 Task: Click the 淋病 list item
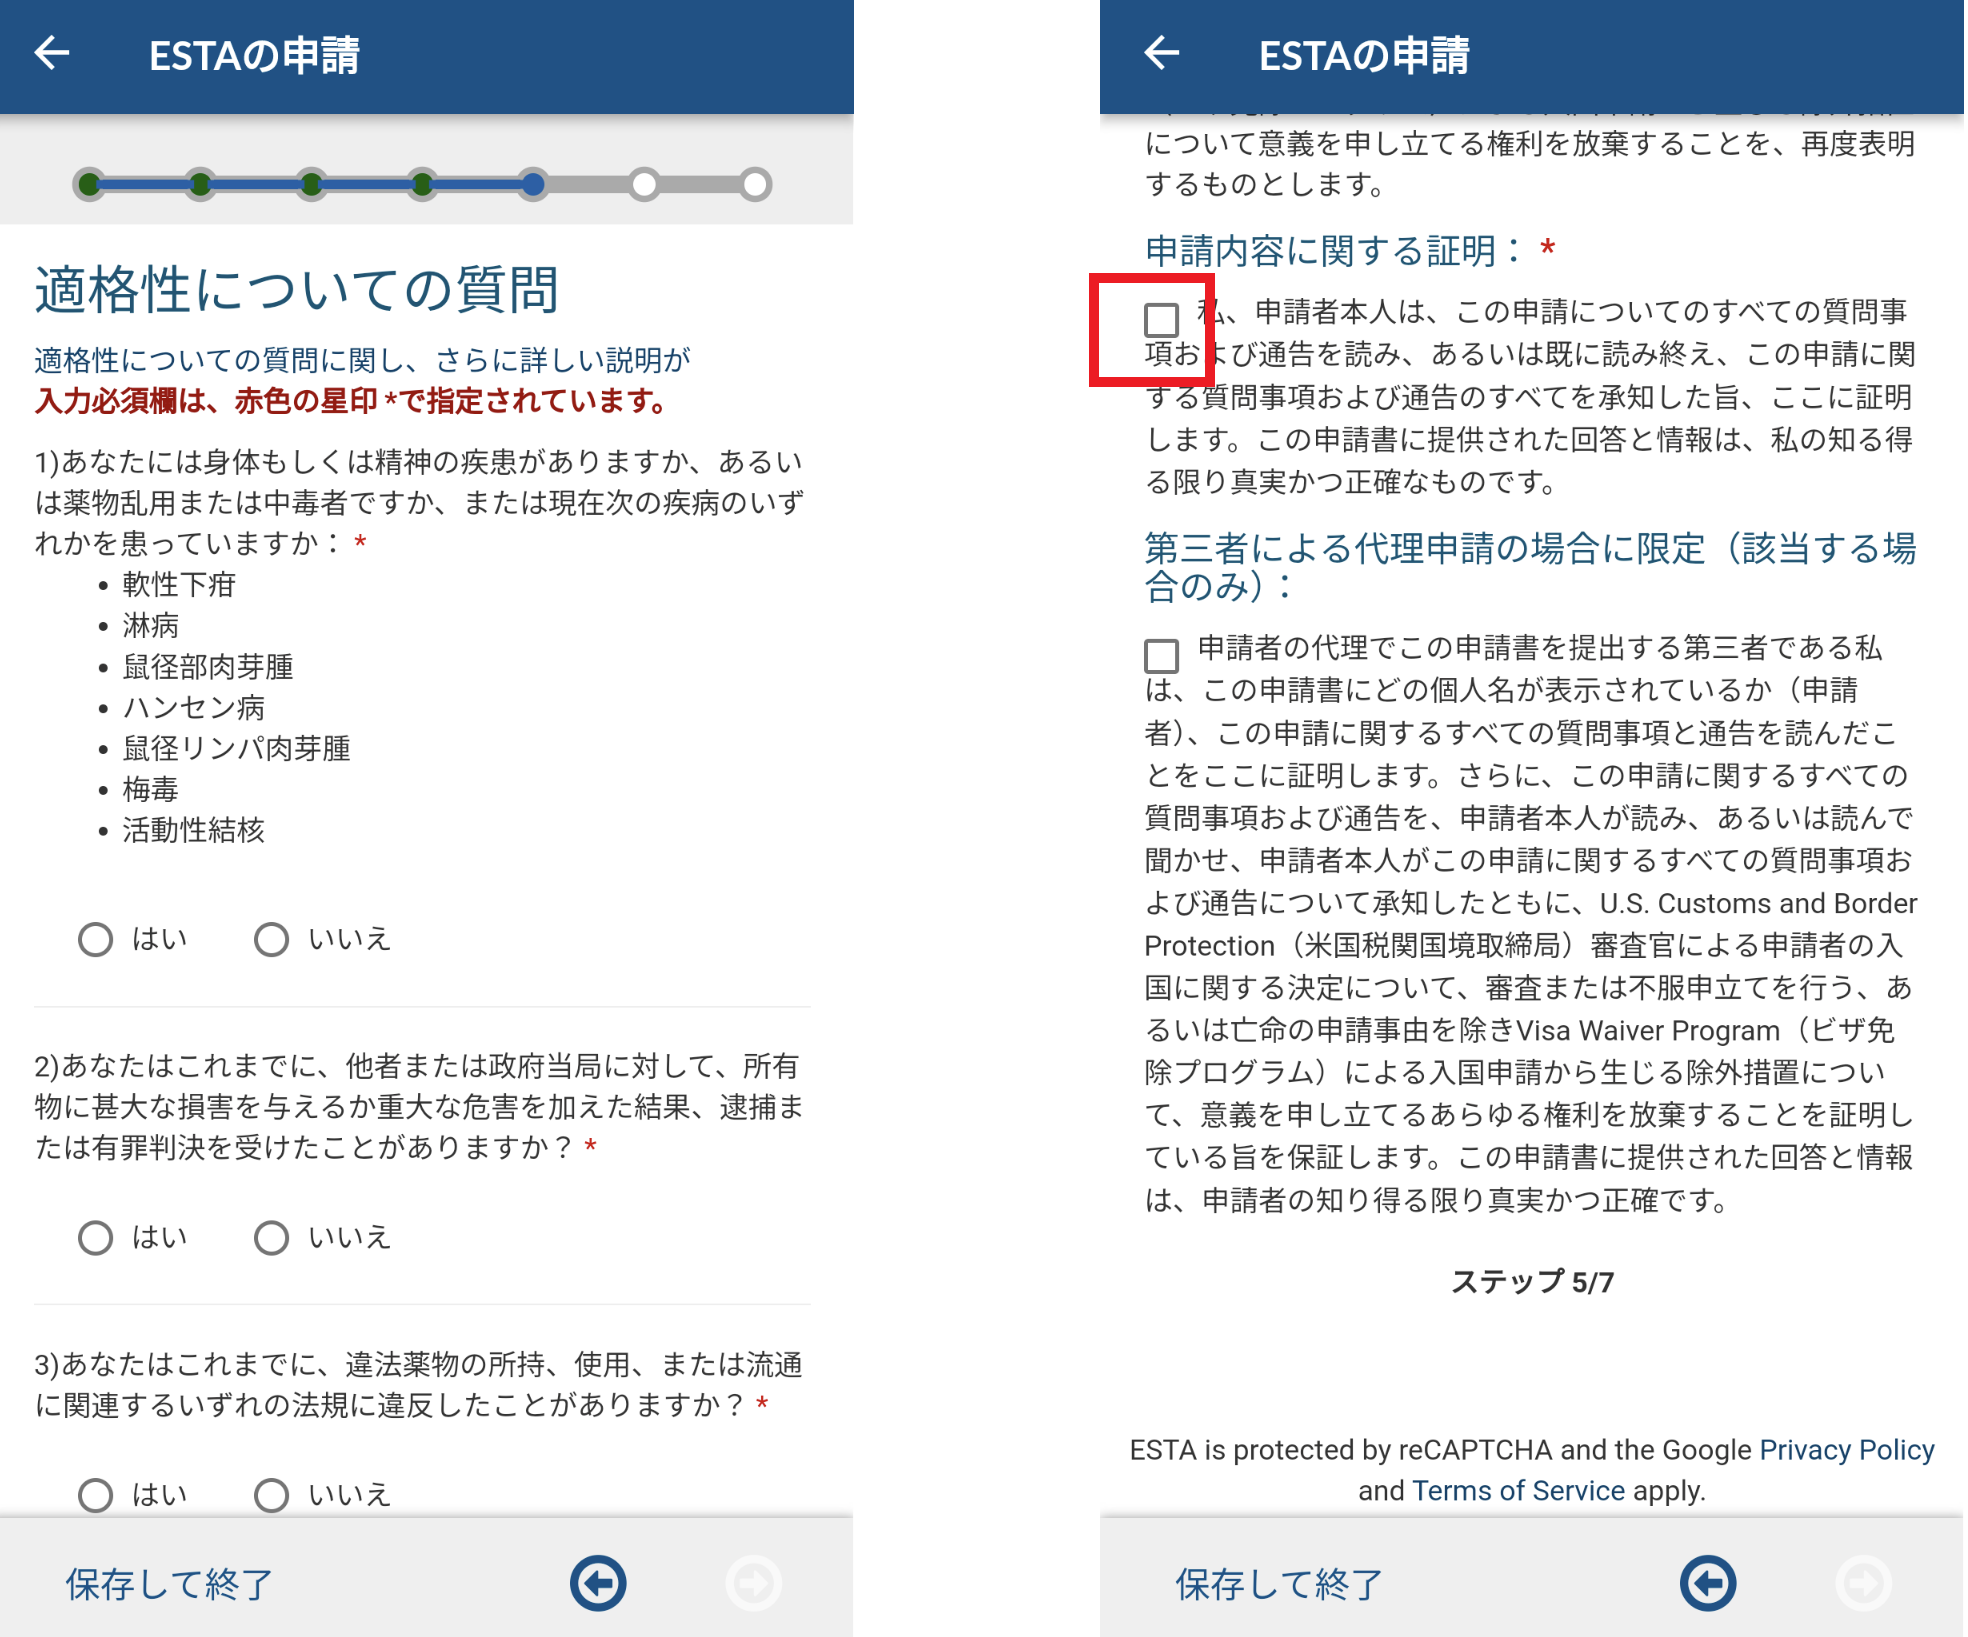[x=151, y=625]
